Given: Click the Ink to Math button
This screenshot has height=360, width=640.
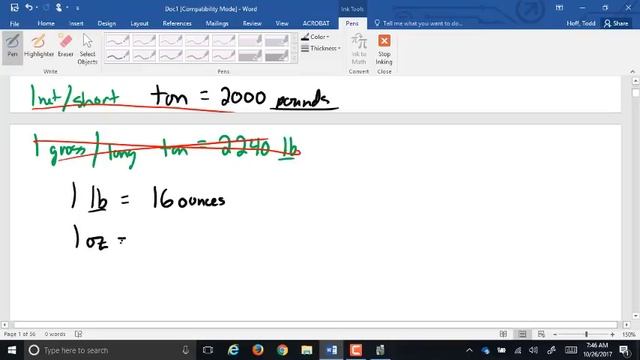Looking at the screenshot, I should click(x=359, y=49).
